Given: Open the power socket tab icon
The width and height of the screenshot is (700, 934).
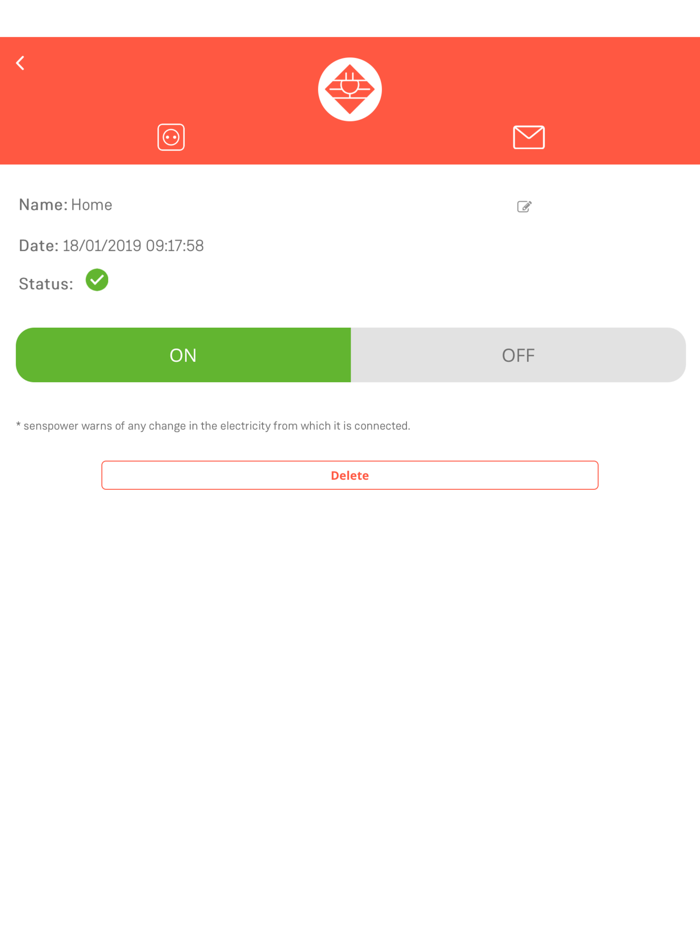Looking at the screenshot, I should click(171, 138).
